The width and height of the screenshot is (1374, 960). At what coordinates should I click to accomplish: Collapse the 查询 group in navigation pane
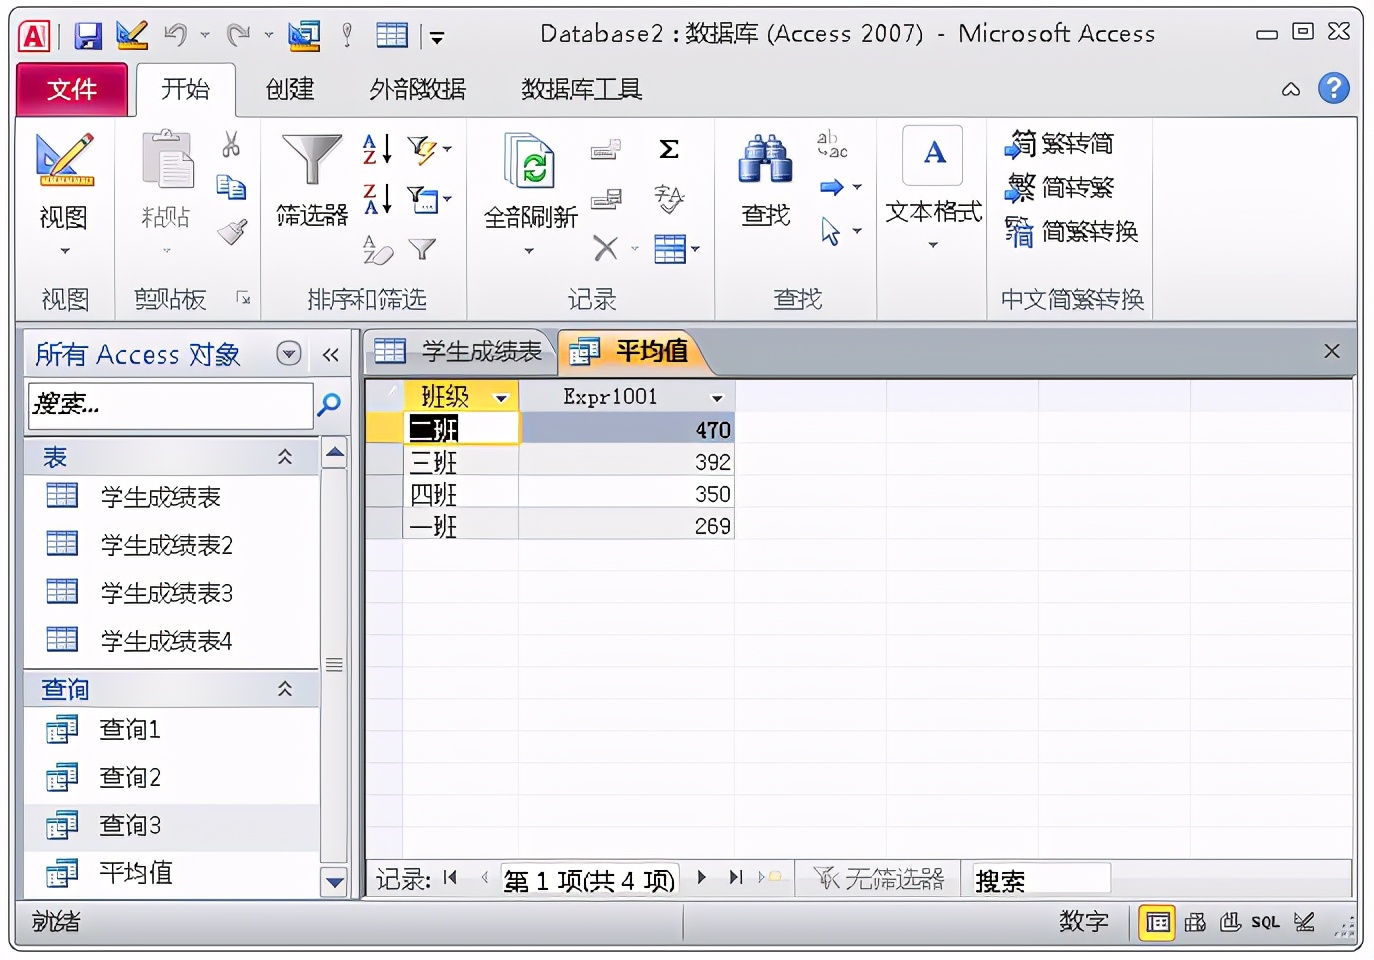[285, 688]
